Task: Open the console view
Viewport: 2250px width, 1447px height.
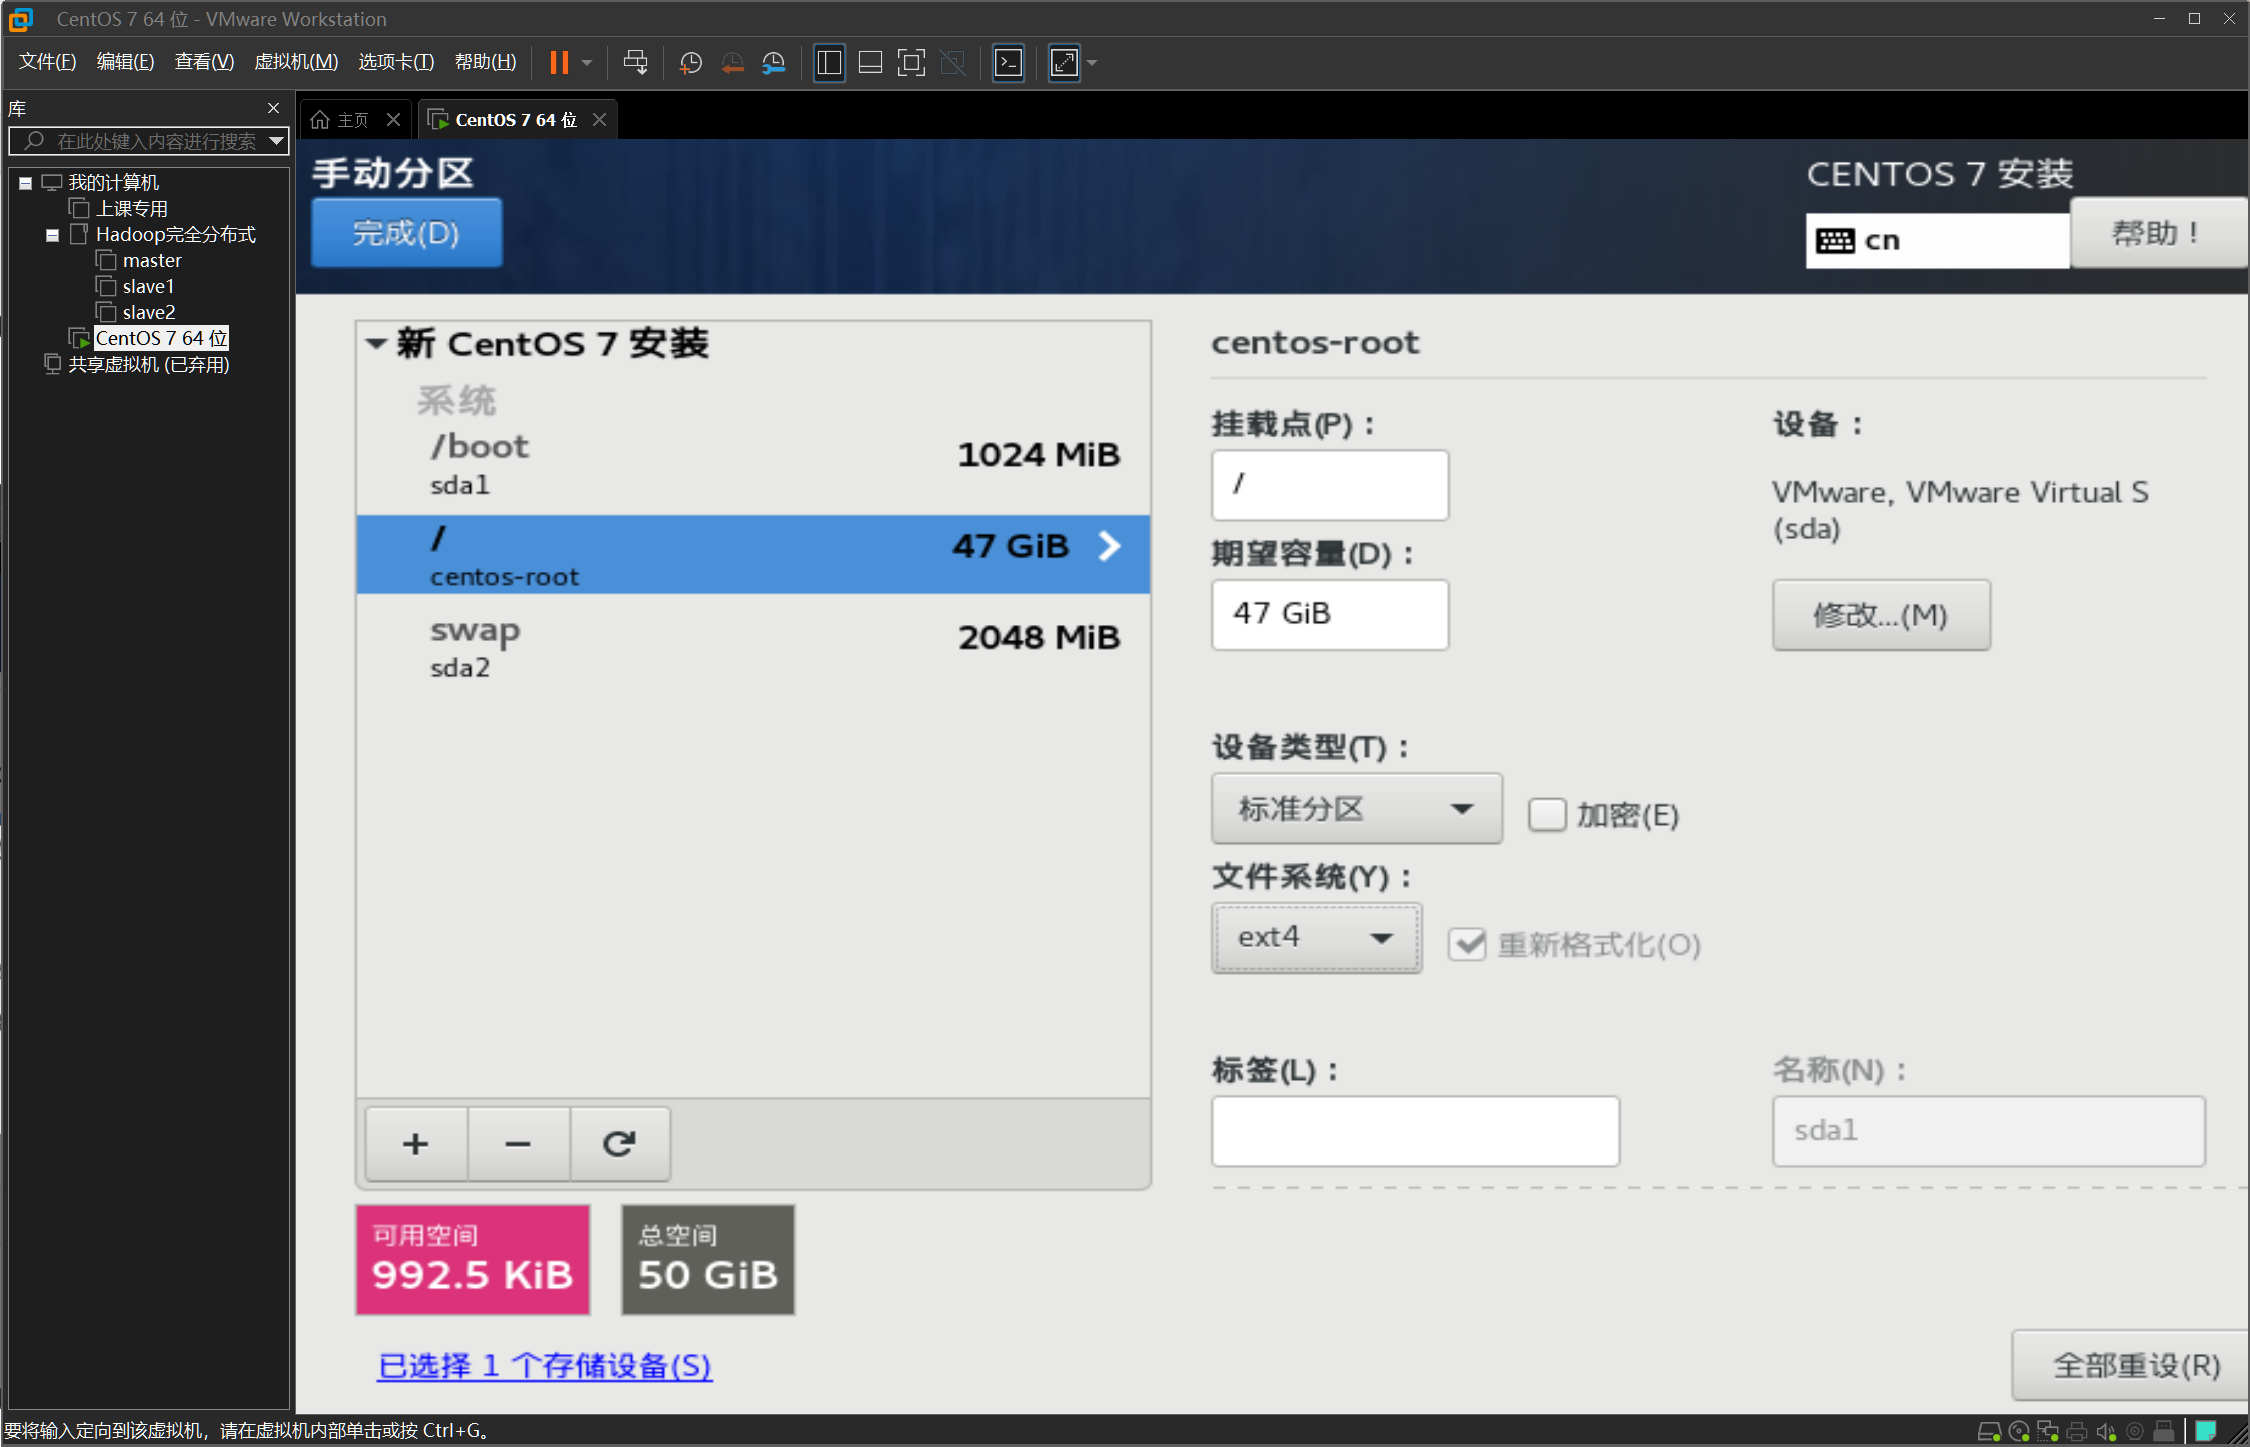Action: click(x=1008, y=63)
